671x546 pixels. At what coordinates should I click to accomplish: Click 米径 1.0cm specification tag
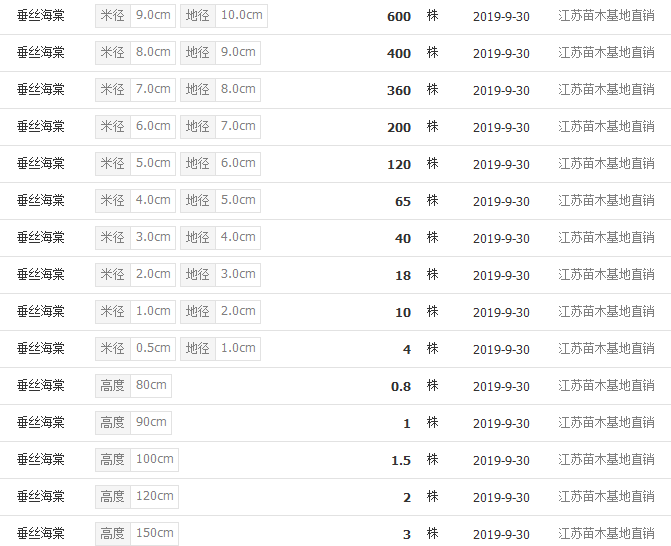point(135,312)
